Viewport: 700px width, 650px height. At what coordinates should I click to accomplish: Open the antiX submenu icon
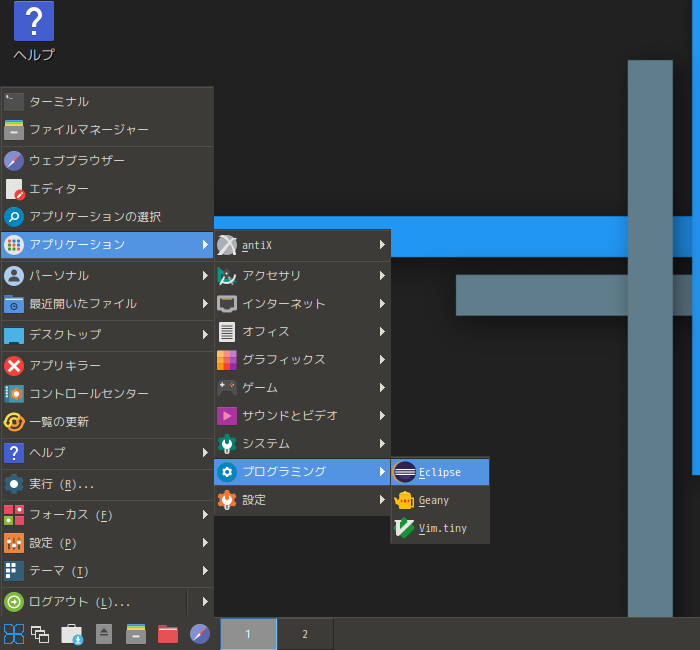227,245
